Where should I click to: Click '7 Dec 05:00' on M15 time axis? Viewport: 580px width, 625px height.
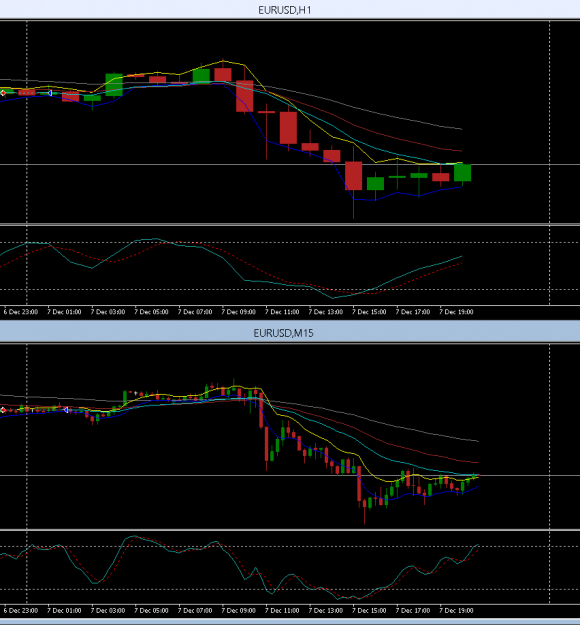[x=151, y=610]
